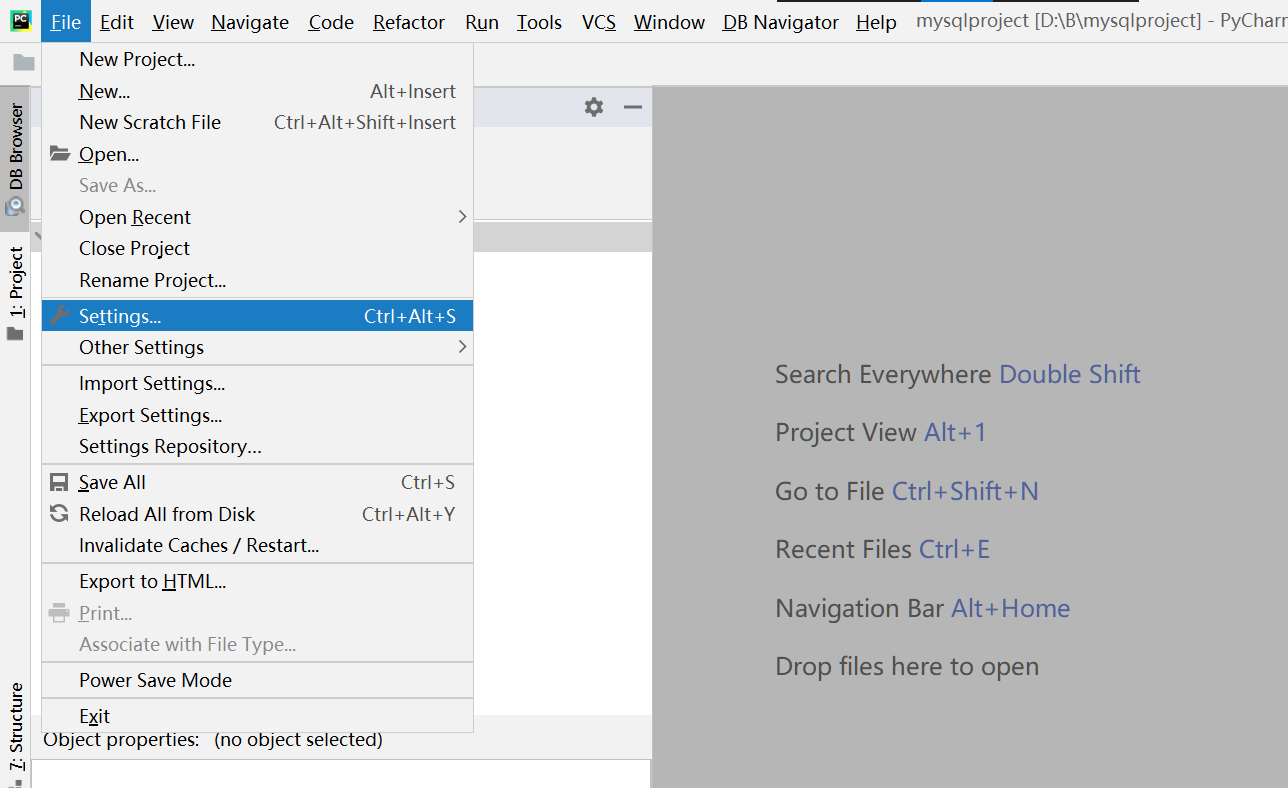The width and height of the screenshot is (1288, 788).
Task: Click the Reload All from Disk refresh icon
Action: click(x=58, y=513)
